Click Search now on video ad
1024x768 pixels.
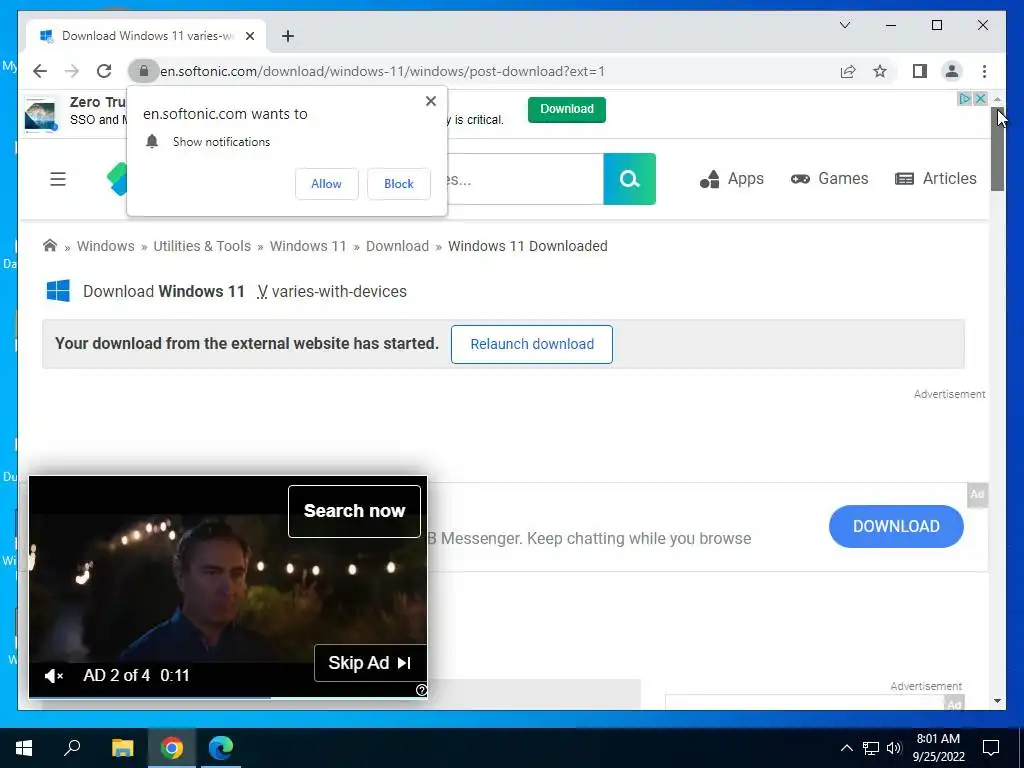pos(354,511)
